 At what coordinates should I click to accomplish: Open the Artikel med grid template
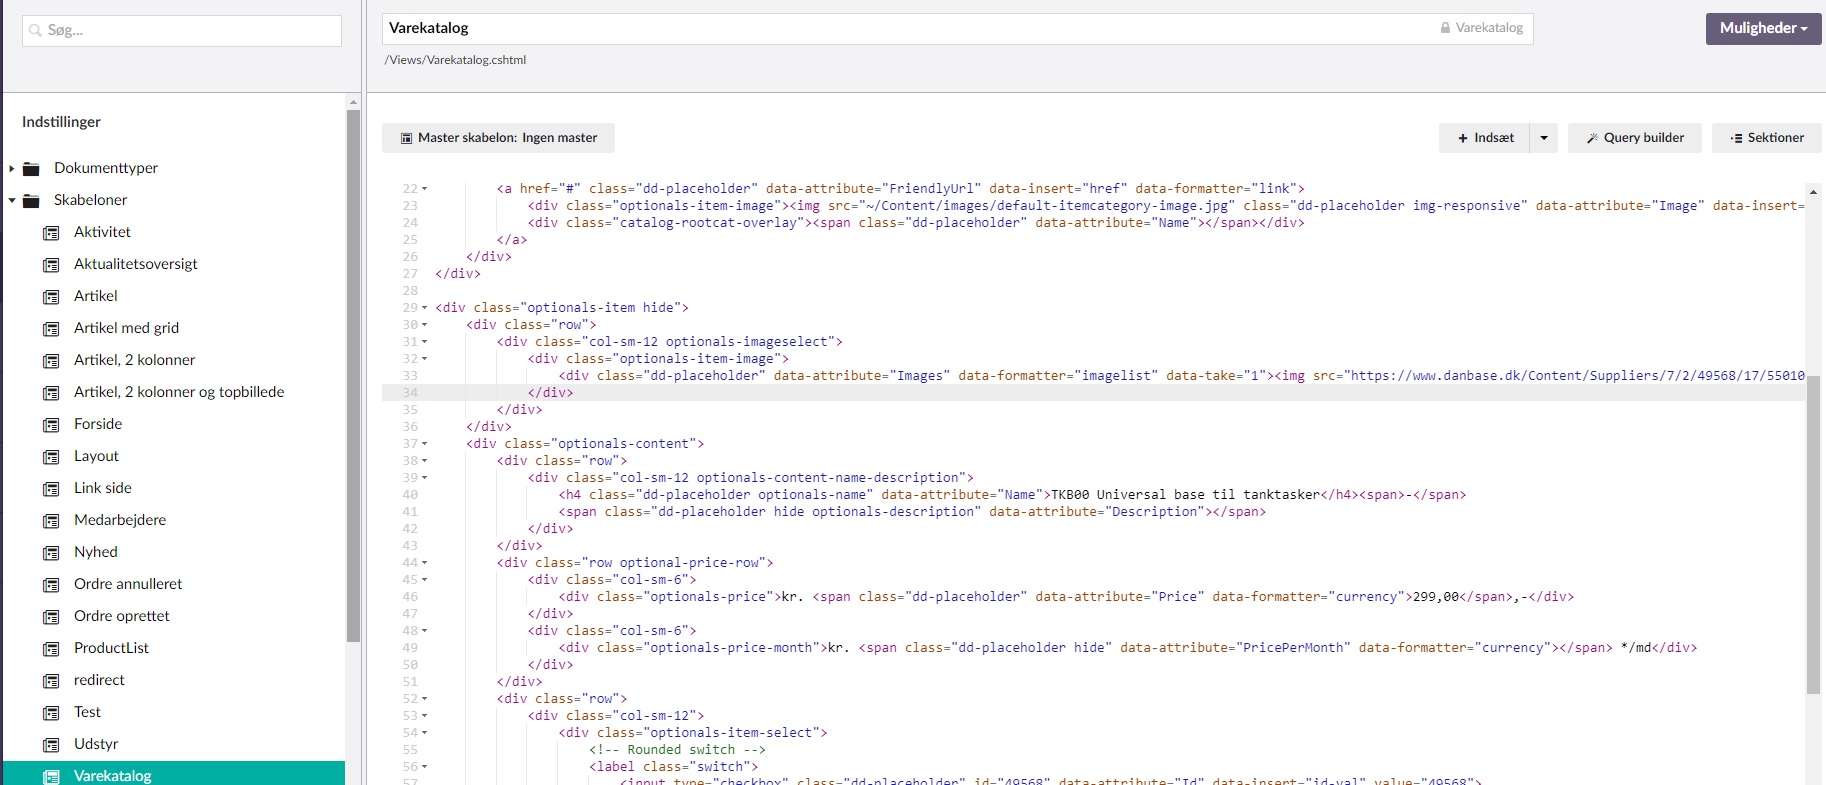(x=126, y=328)
